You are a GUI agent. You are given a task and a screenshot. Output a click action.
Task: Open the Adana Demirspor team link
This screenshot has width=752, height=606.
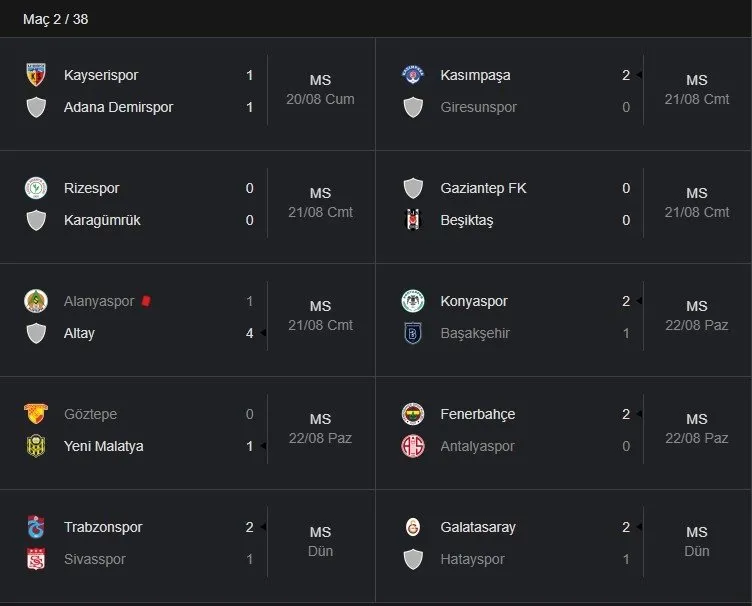click(x=118, y=107)
